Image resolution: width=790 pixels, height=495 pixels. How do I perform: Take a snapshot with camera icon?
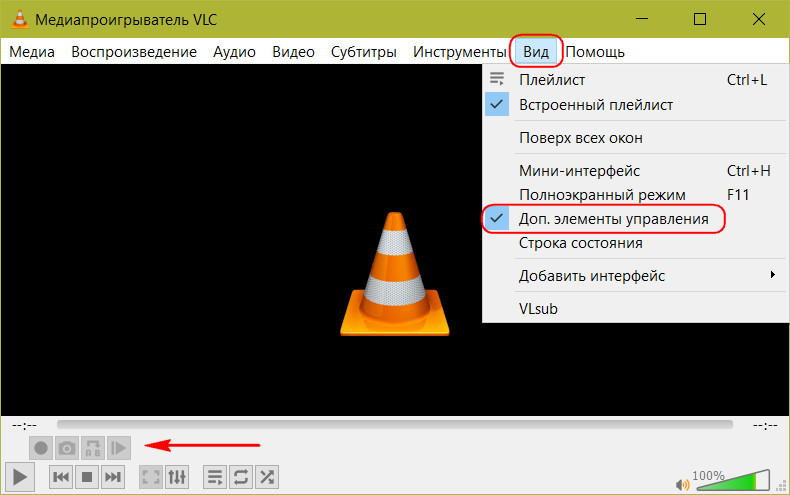coord(67,448)
